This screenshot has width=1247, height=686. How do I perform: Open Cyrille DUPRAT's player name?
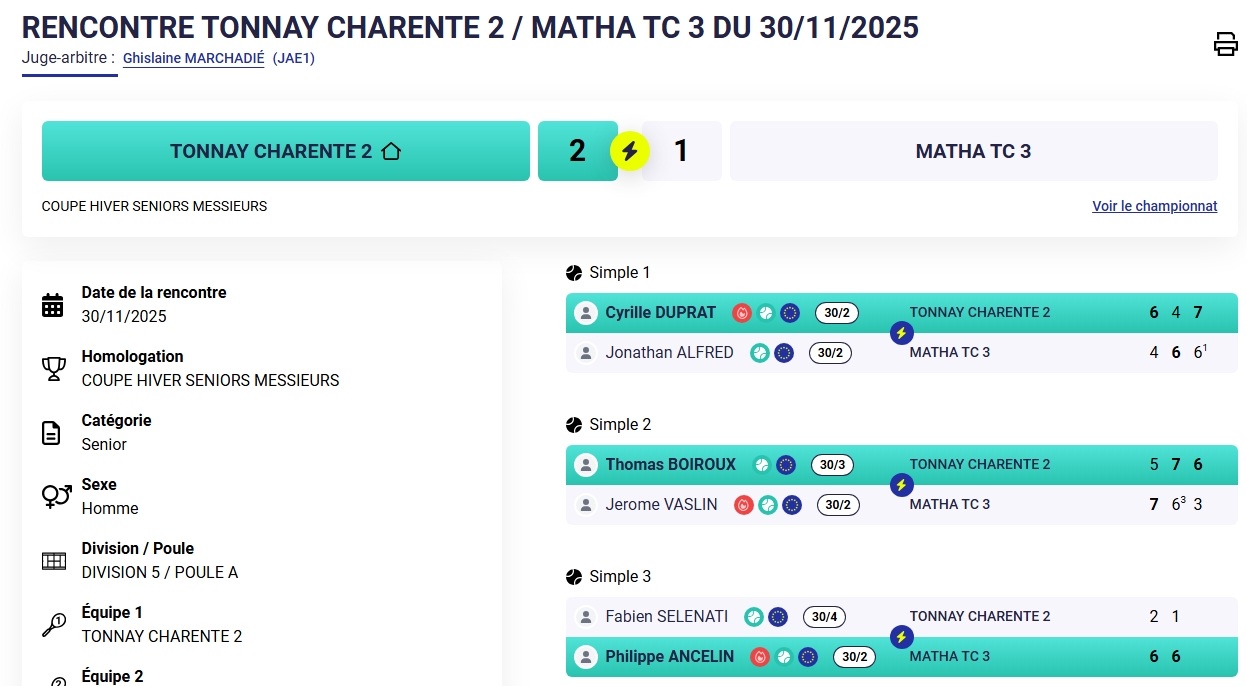(660, 313)
